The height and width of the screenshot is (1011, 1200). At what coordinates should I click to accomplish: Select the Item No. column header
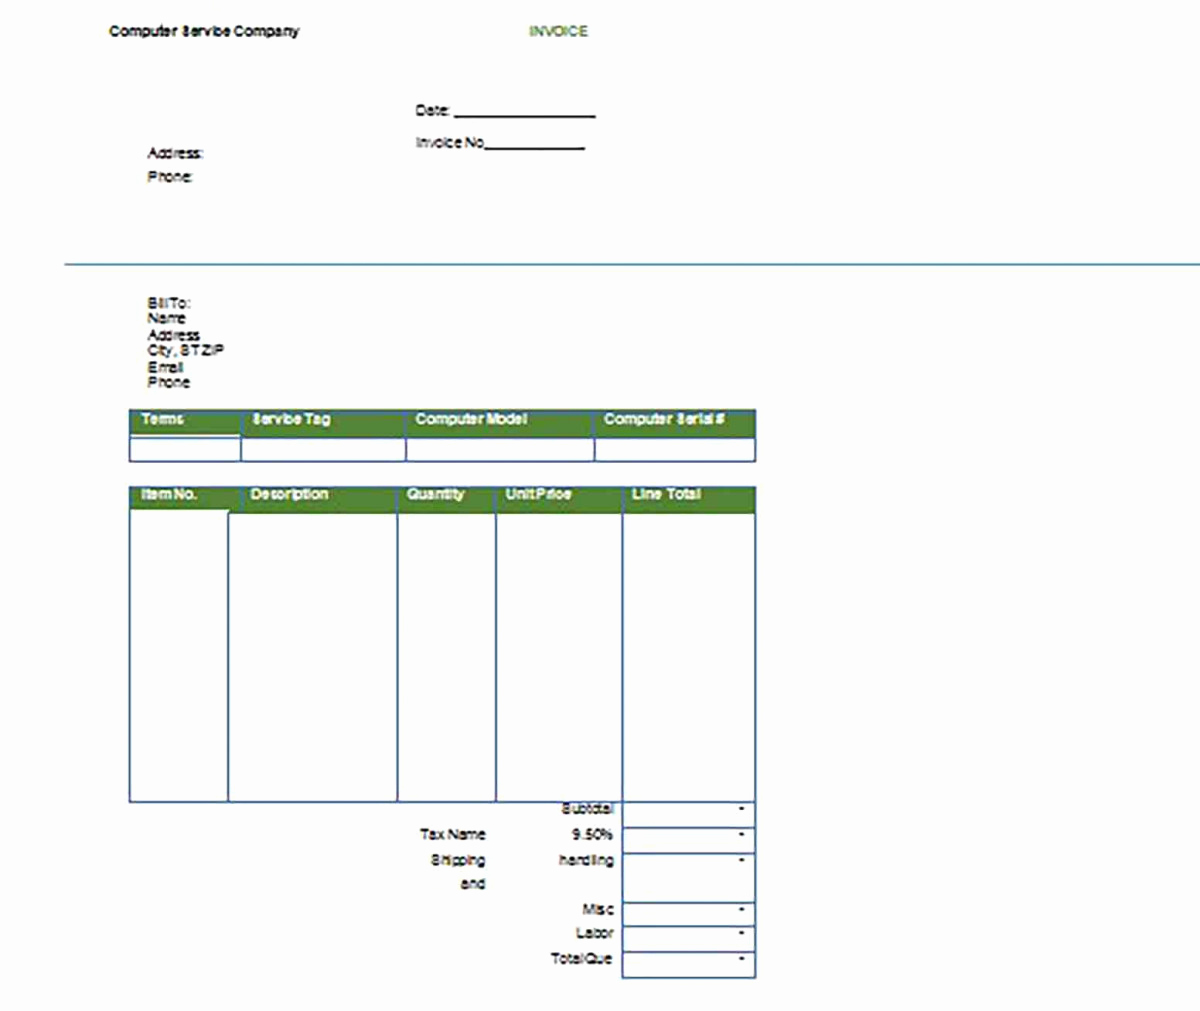point(179,498)
